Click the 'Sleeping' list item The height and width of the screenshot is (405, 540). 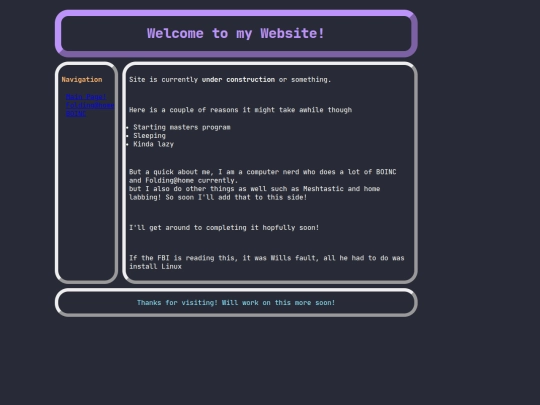pos(149,136)
